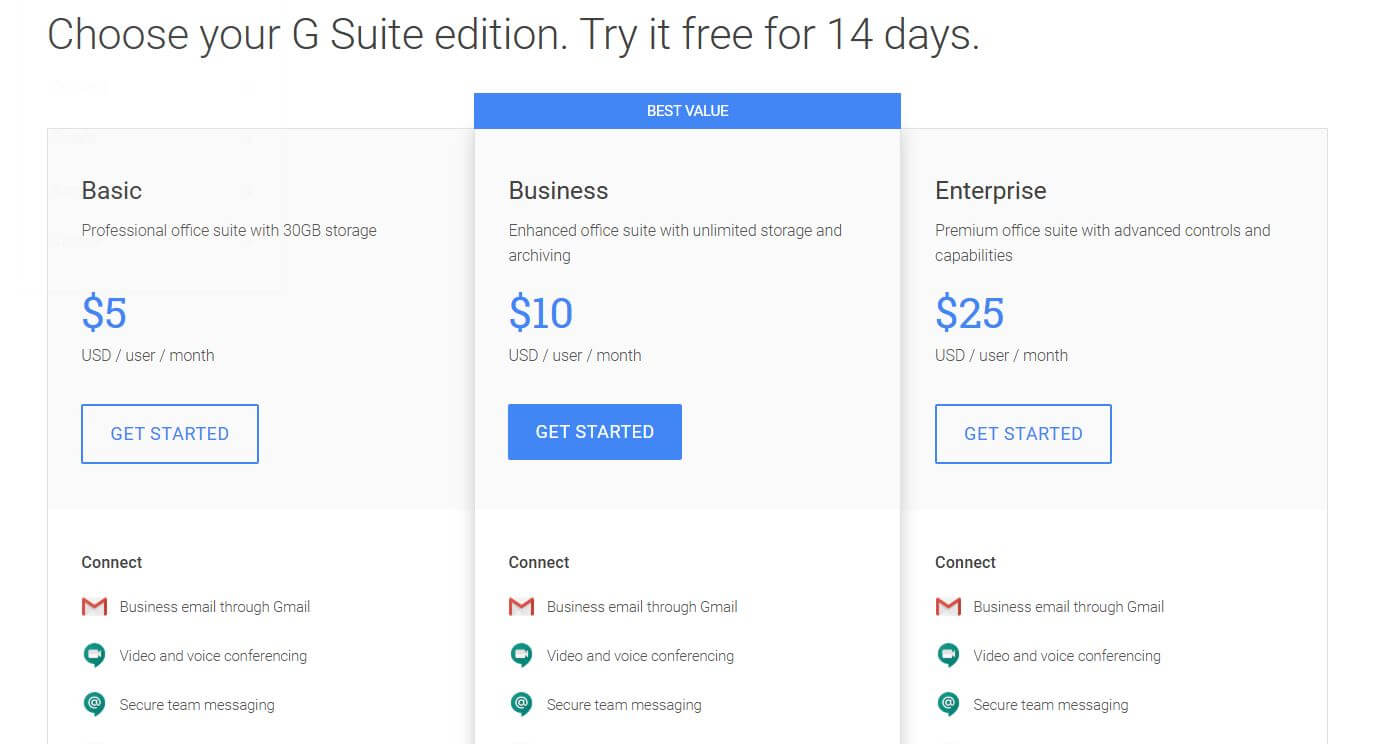Click the Connect label in the Basic column
Viewport: 1376px width, 744px height.
111,562
